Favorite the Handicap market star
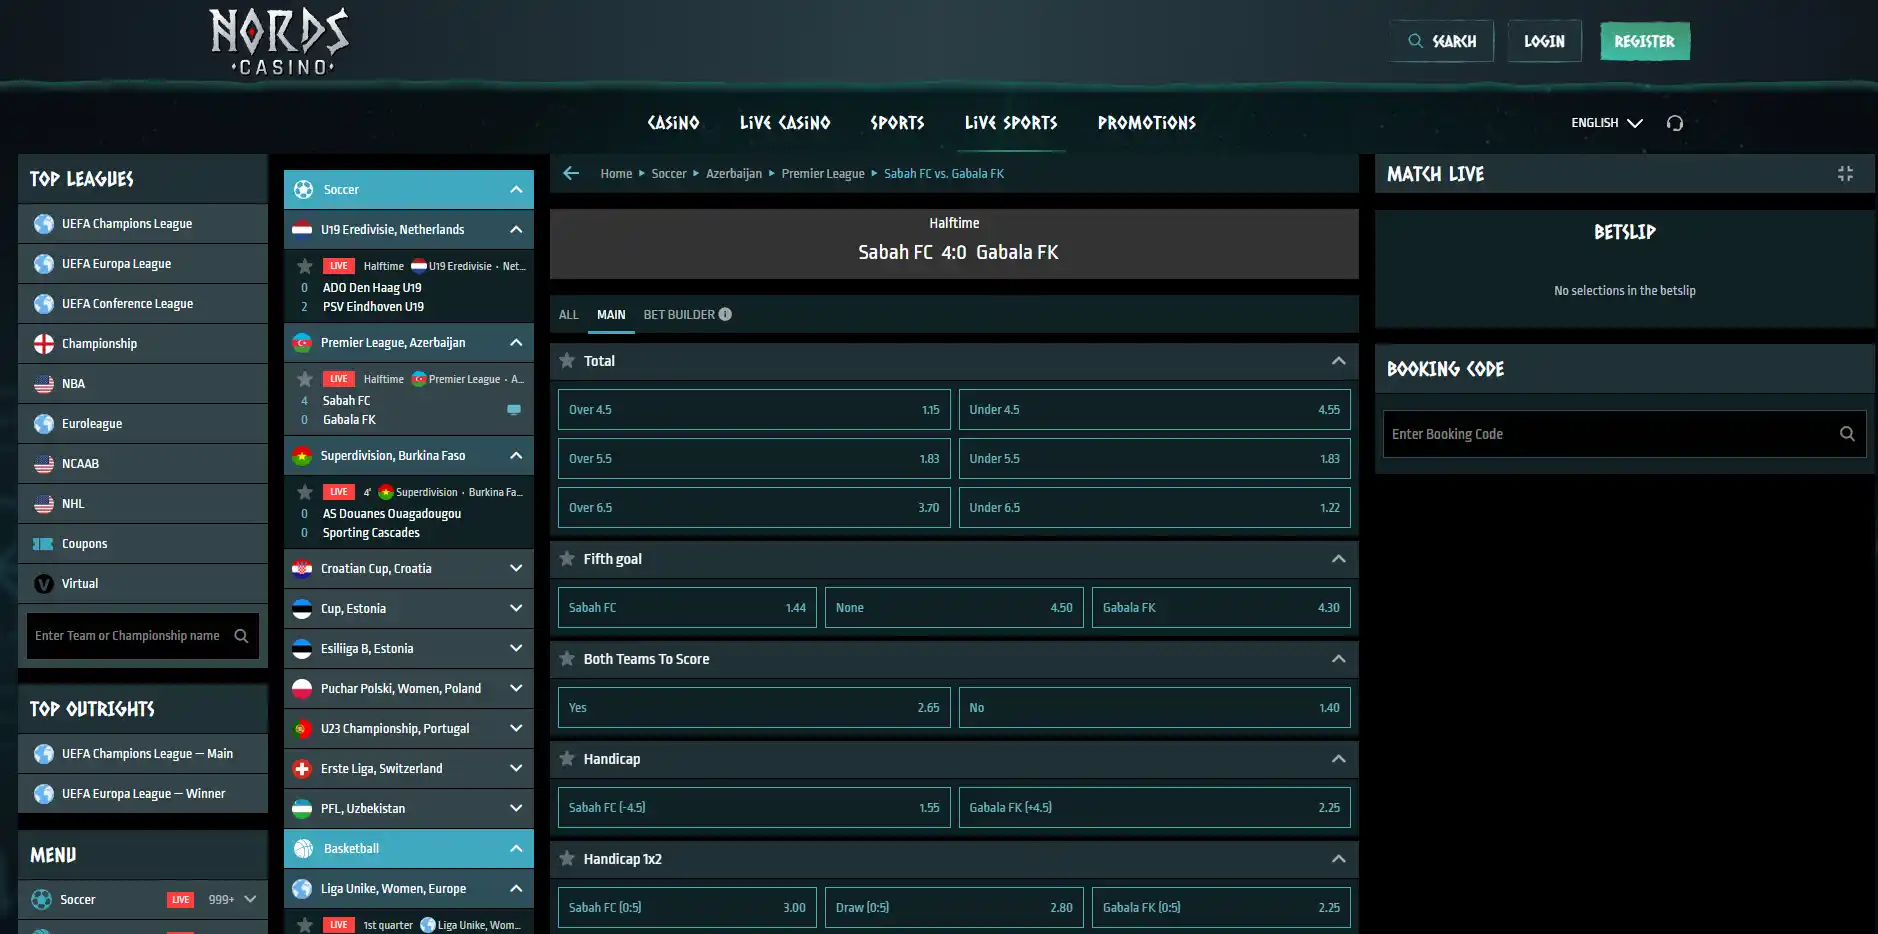 click(x=567, y=759)
